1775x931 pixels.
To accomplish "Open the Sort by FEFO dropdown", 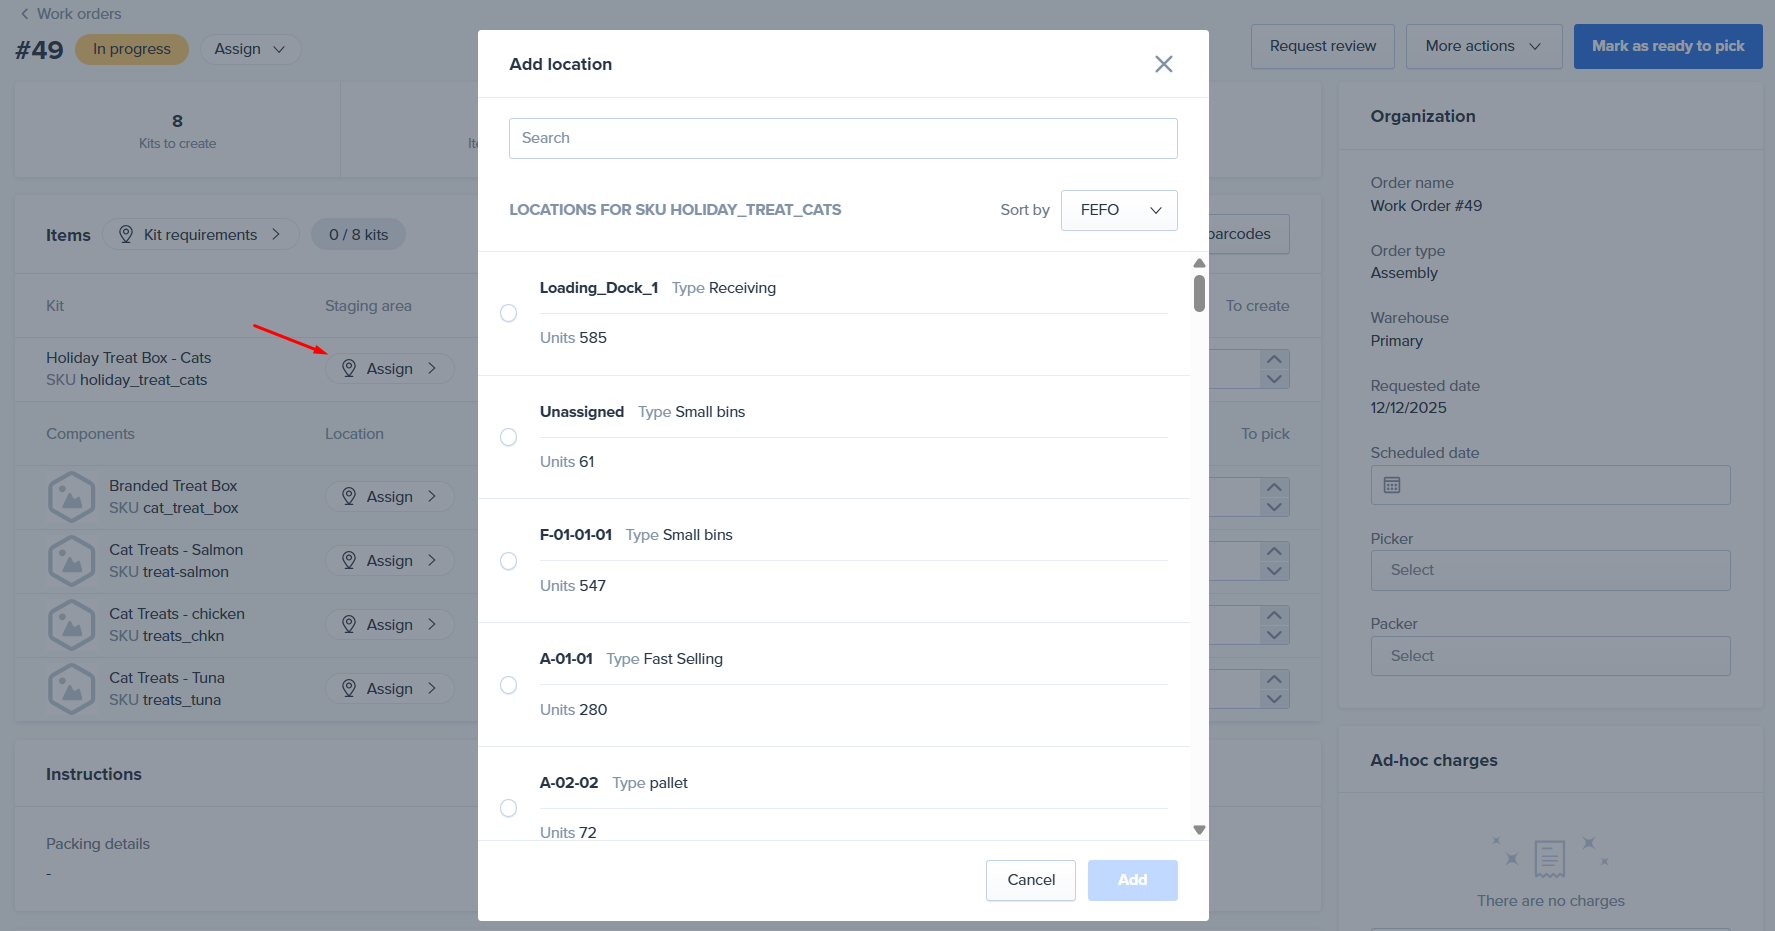I will pyautogui.click(x=1118, y=210).
